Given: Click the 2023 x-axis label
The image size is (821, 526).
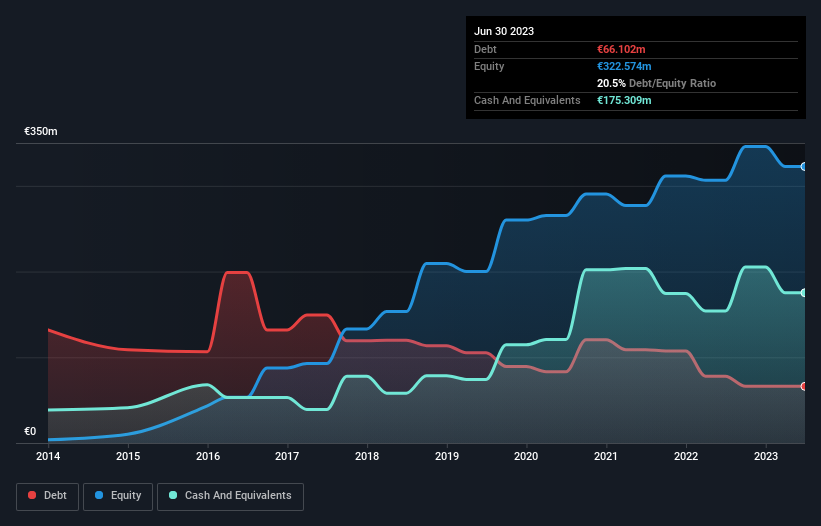Looking at the screenshot, I should 765,456.
